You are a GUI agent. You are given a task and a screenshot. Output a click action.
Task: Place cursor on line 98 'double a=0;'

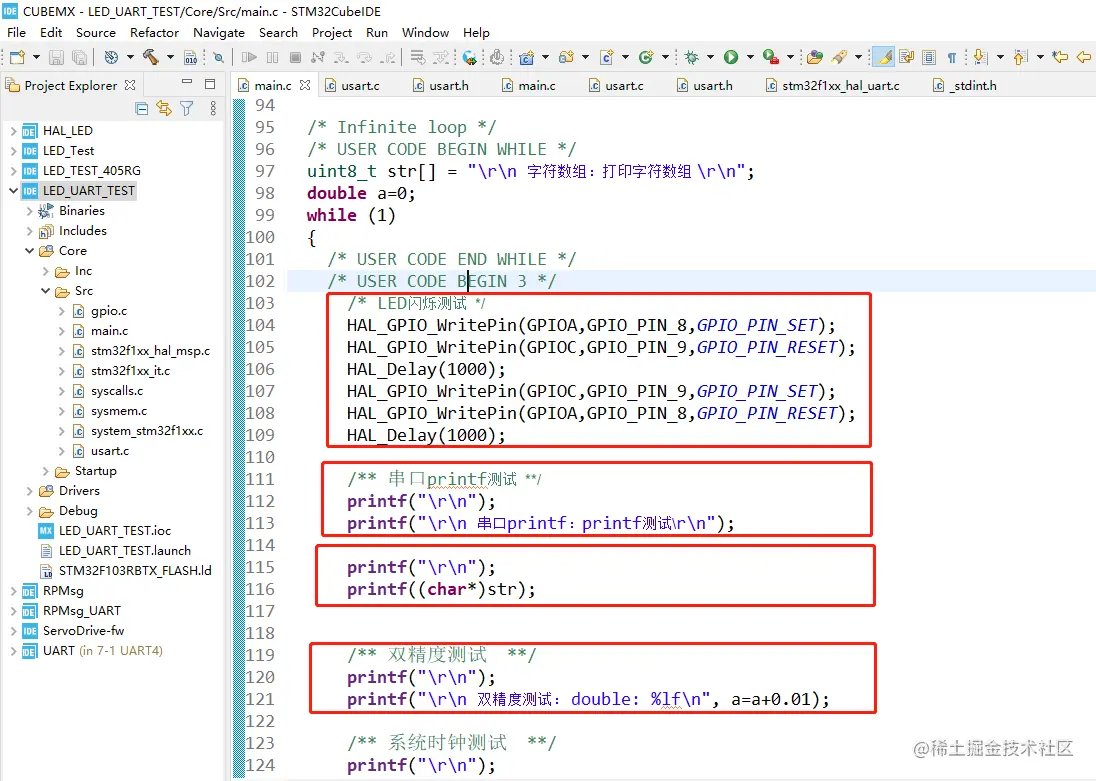tap(361, 193)
